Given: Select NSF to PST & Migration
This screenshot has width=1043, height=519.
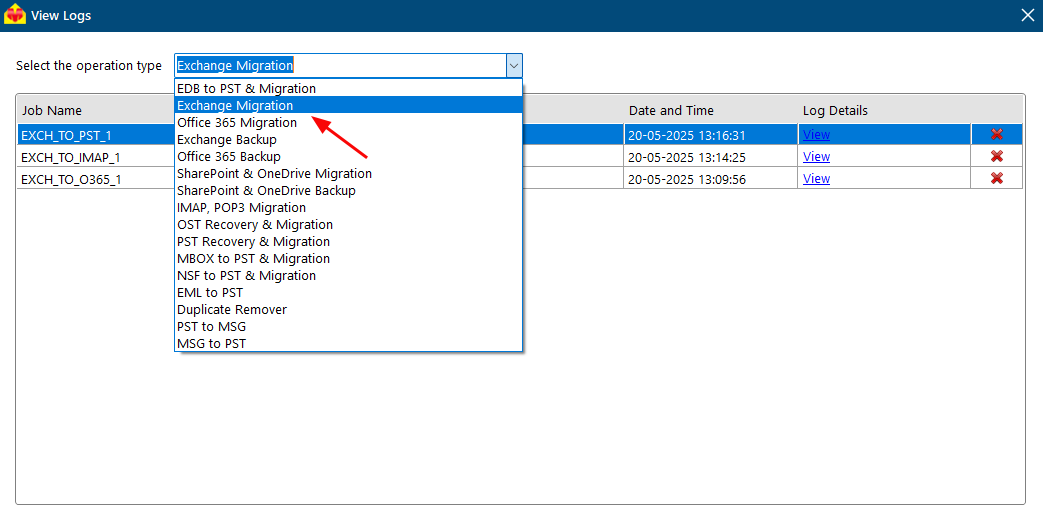Looking at the screenshot, I should [x=348, y=275].
